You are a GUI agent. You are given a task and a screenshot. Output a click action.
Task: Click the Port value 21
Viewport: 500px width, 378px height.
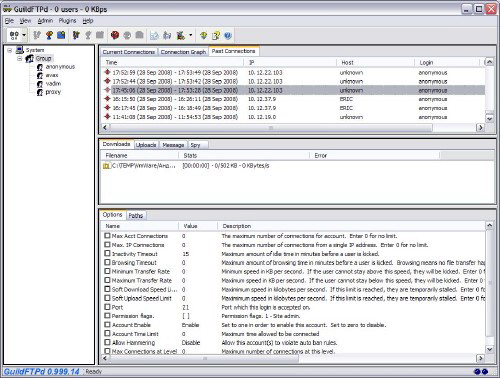[x=186, y=307]
